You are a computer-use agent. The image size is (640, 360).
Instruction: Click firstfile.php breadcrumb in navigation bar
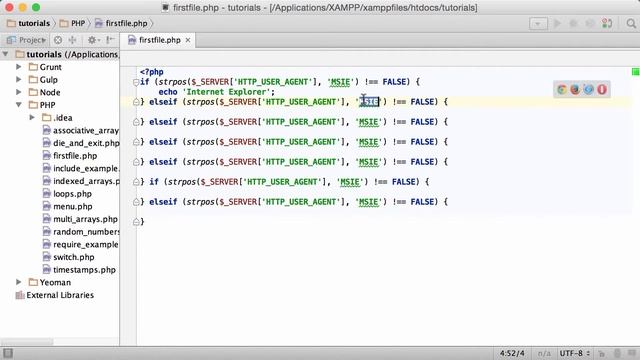tap(121, 24)
